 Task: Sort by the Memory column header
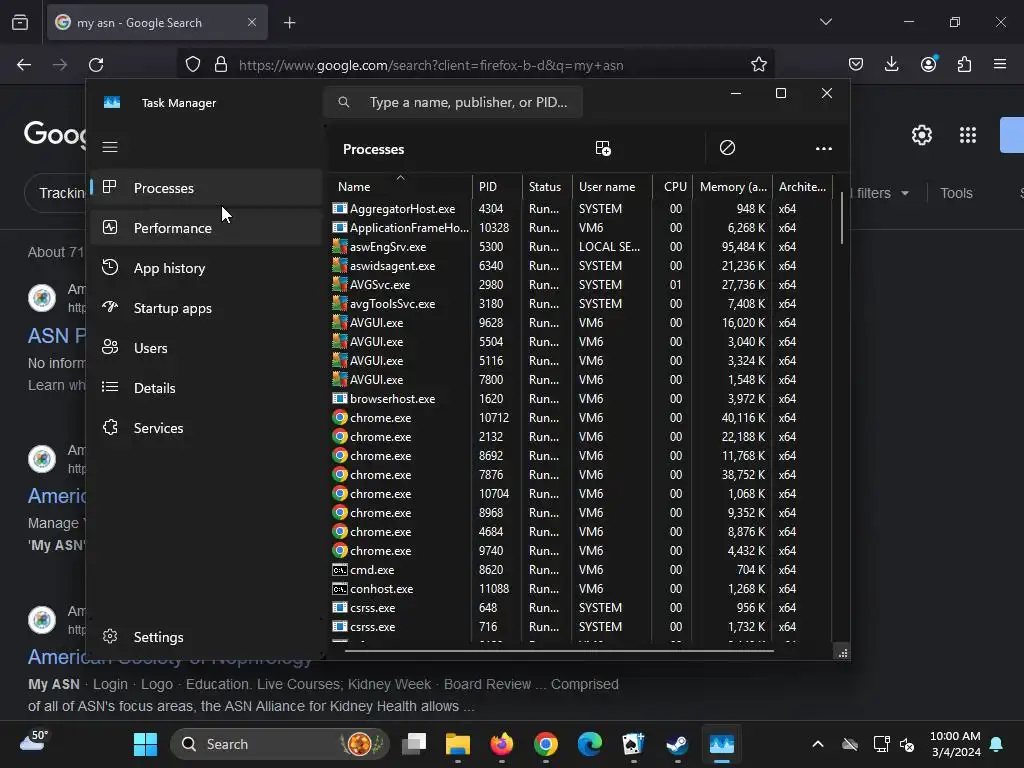pyautogui.click(x=732, y=186)
